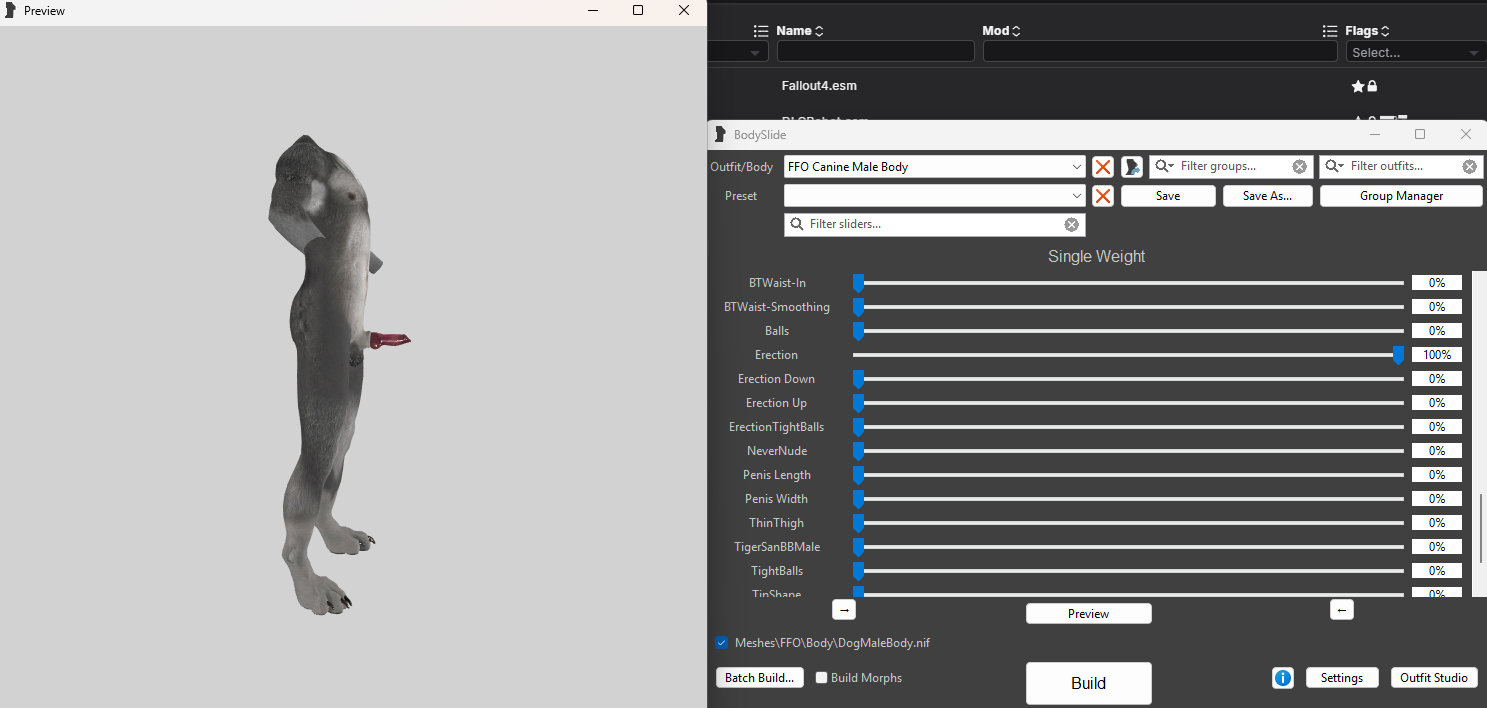The image size is (1487, 708).
Task: Sort plugins by the Mod column header
Action: click(1001, 30)
